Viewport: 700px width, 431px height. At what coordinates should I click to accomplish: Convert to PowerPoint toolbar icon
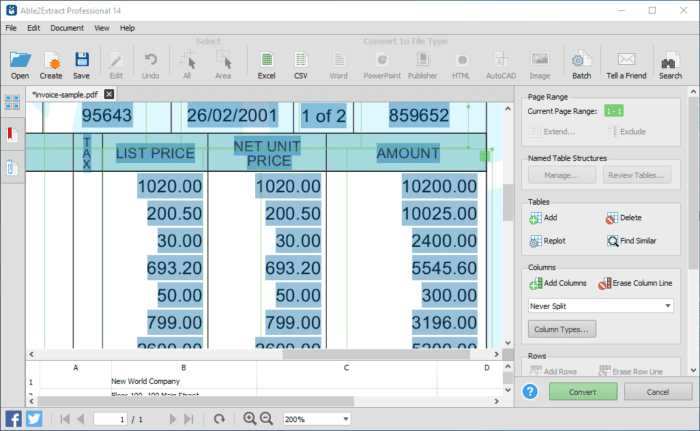382,65
